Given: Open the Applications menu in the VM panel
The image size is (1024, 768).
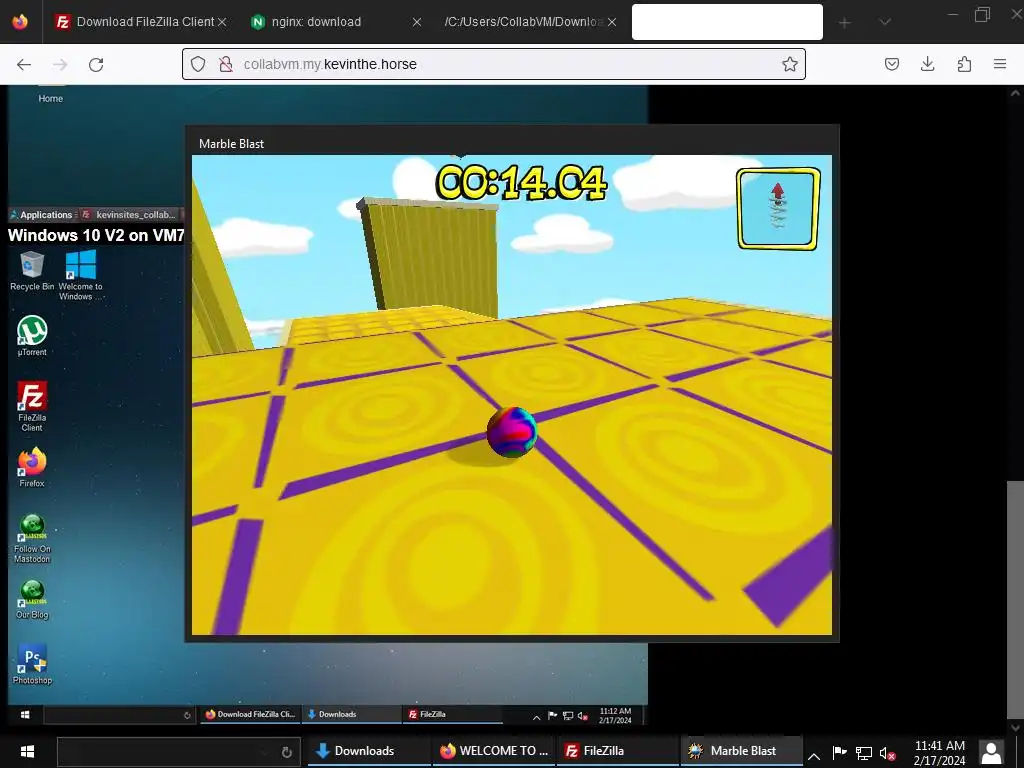Looking at the screenshot, I should (x=41, y=214).
